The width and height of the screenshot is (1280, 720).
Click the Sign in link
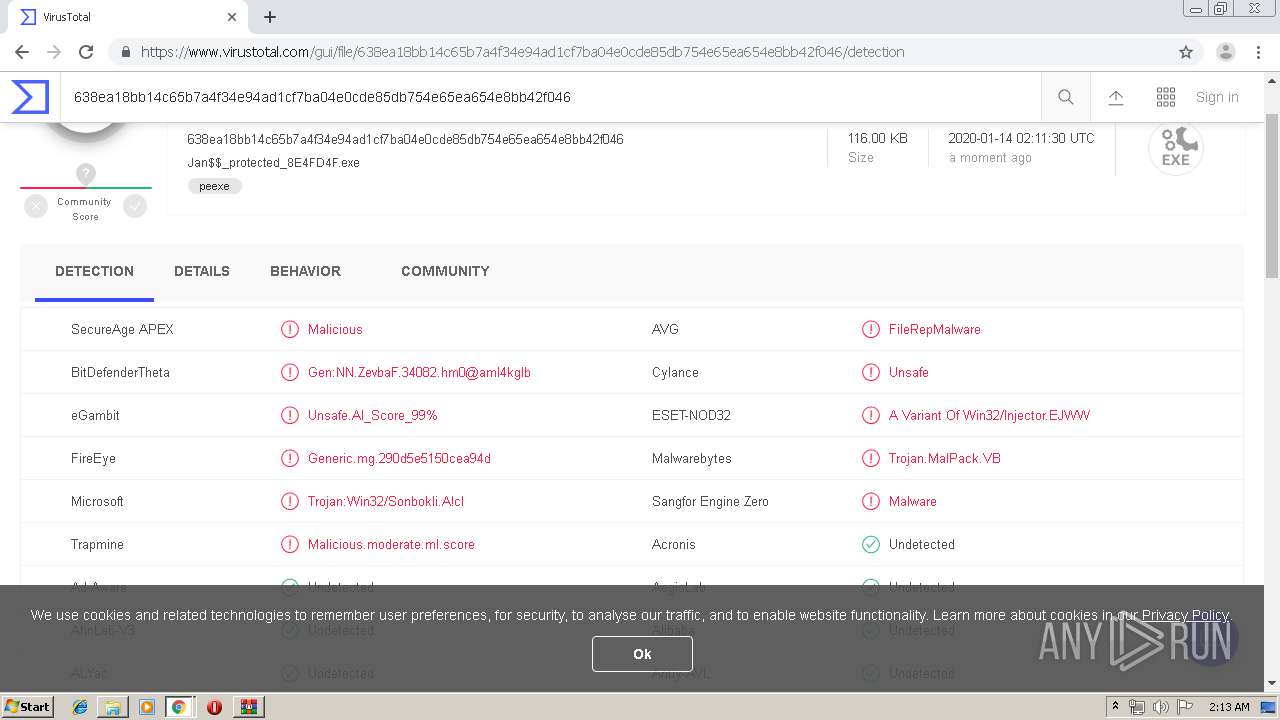[x=1217, y=97]
